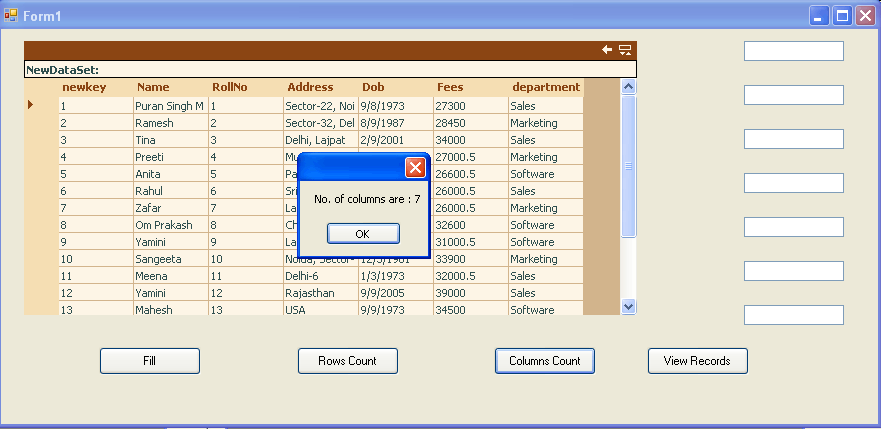881x429 pixels.
Task: Select the Dob cell '1/3/1973'
Action: tap(396, 276)
